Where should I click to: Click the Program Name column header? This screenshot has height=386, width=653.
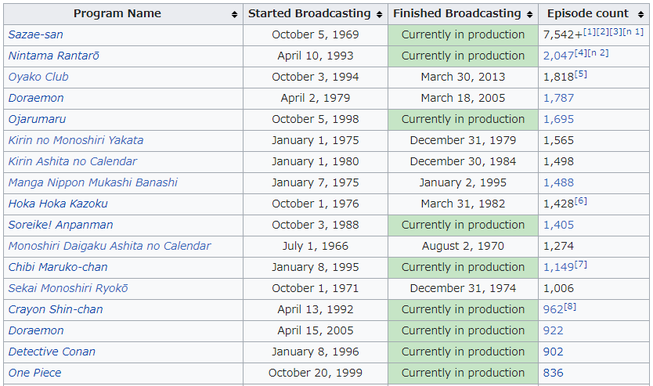[123, 14]
